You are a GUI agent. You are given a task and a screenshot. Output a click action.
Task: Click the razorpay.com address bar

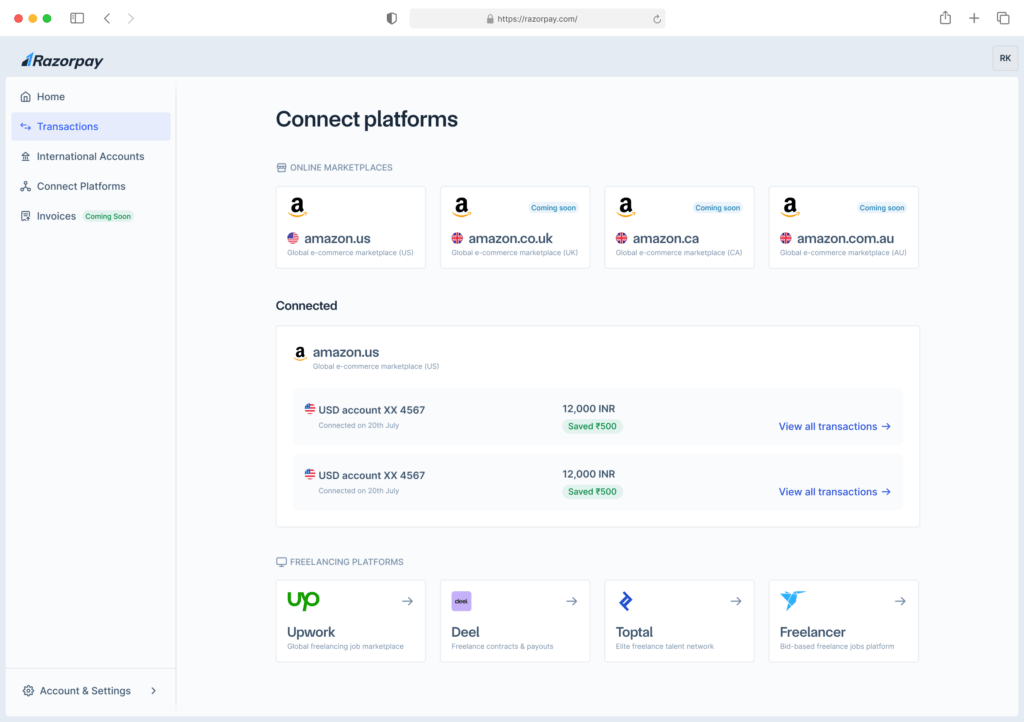click(537, 19)
